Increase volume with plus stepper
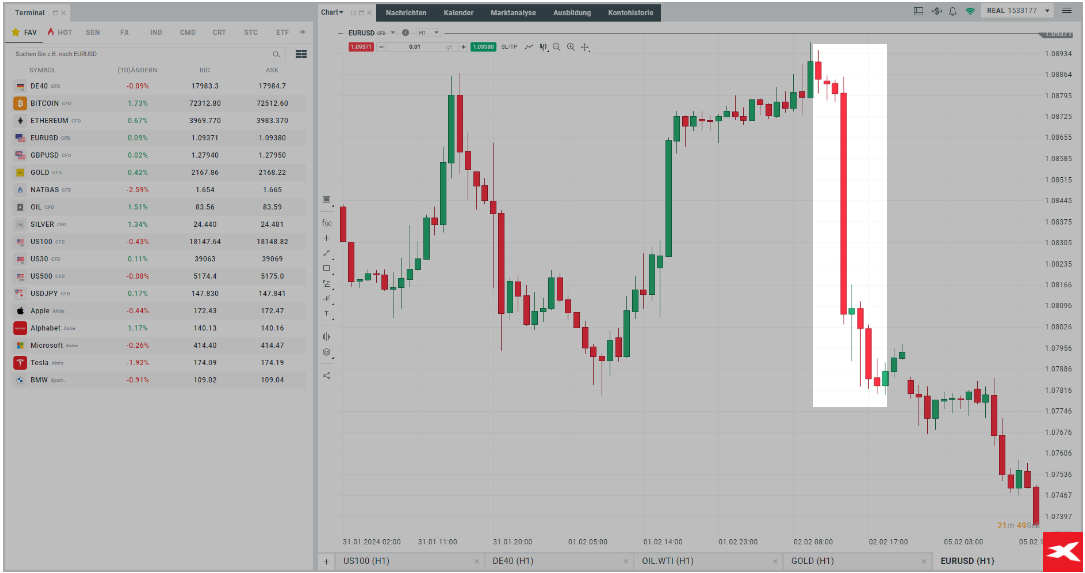The height and width of the screenshot is (573, 1085). pos(463,47)
